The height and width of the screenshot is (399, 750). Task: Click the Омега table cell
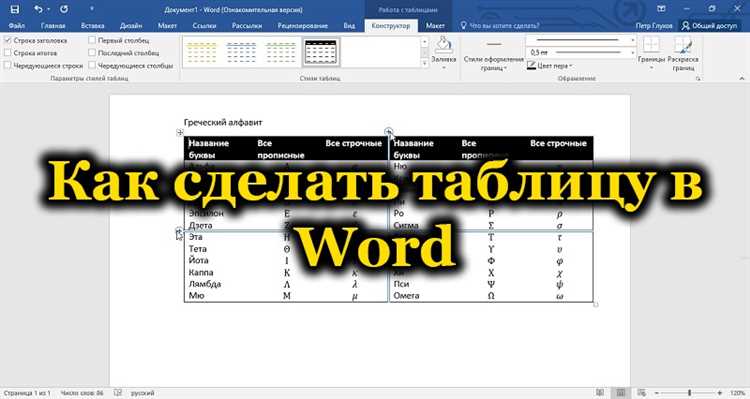pyautogui.click(x=406, y=296)
